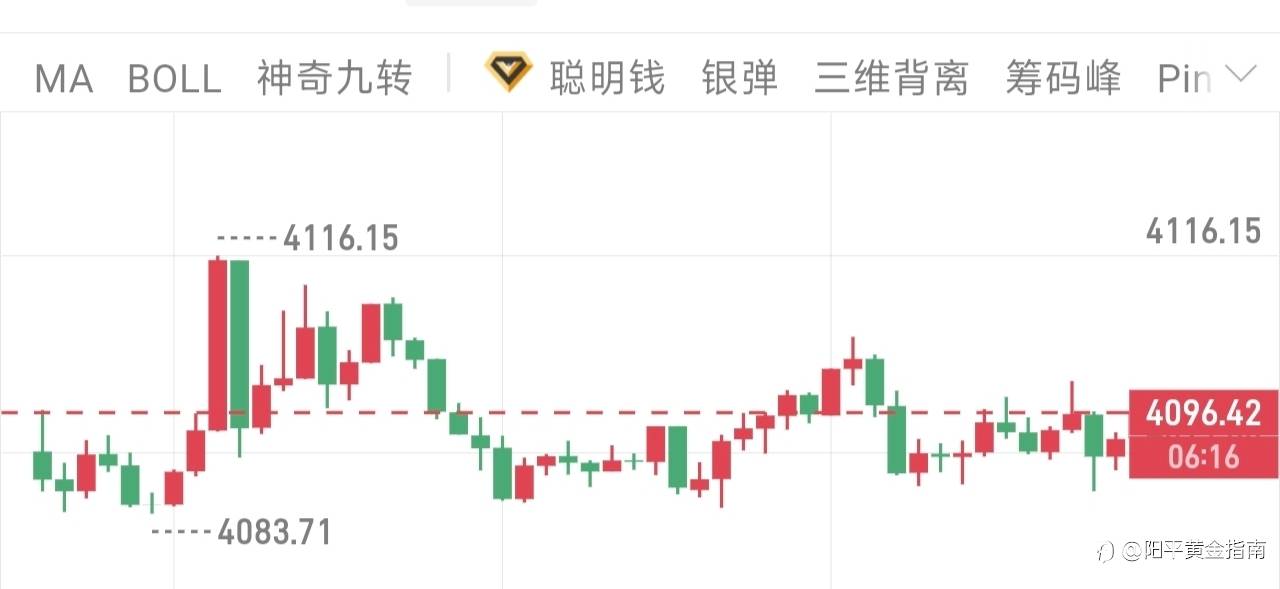Click the current price tag 4096.42
This screenshot has height=589, width=1280.
pyautogui.click(x=1203, y=412)
